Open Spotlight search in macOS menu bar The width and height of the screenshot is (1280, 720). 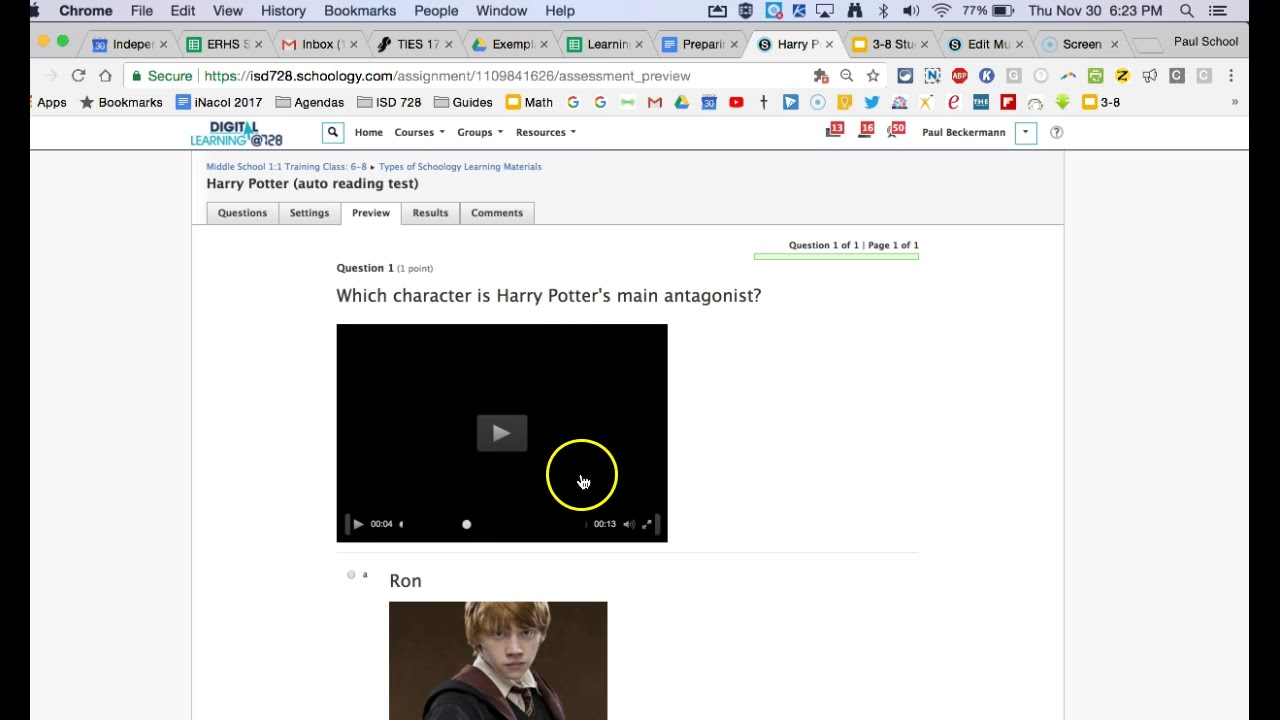point(1187,11)
